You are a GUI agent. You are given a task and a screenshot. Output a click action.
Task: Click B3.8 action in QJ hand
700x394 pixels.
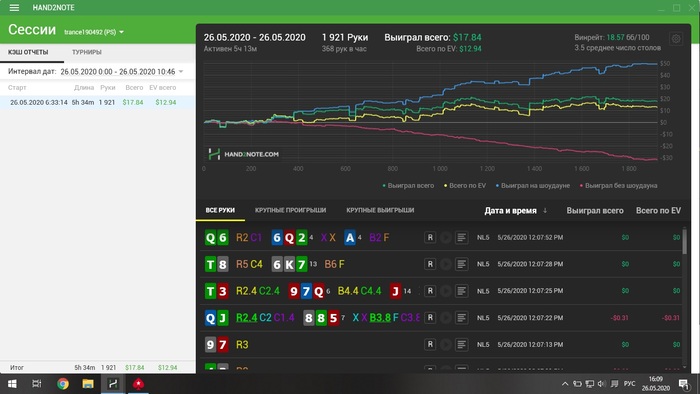(x=380, y=318)
